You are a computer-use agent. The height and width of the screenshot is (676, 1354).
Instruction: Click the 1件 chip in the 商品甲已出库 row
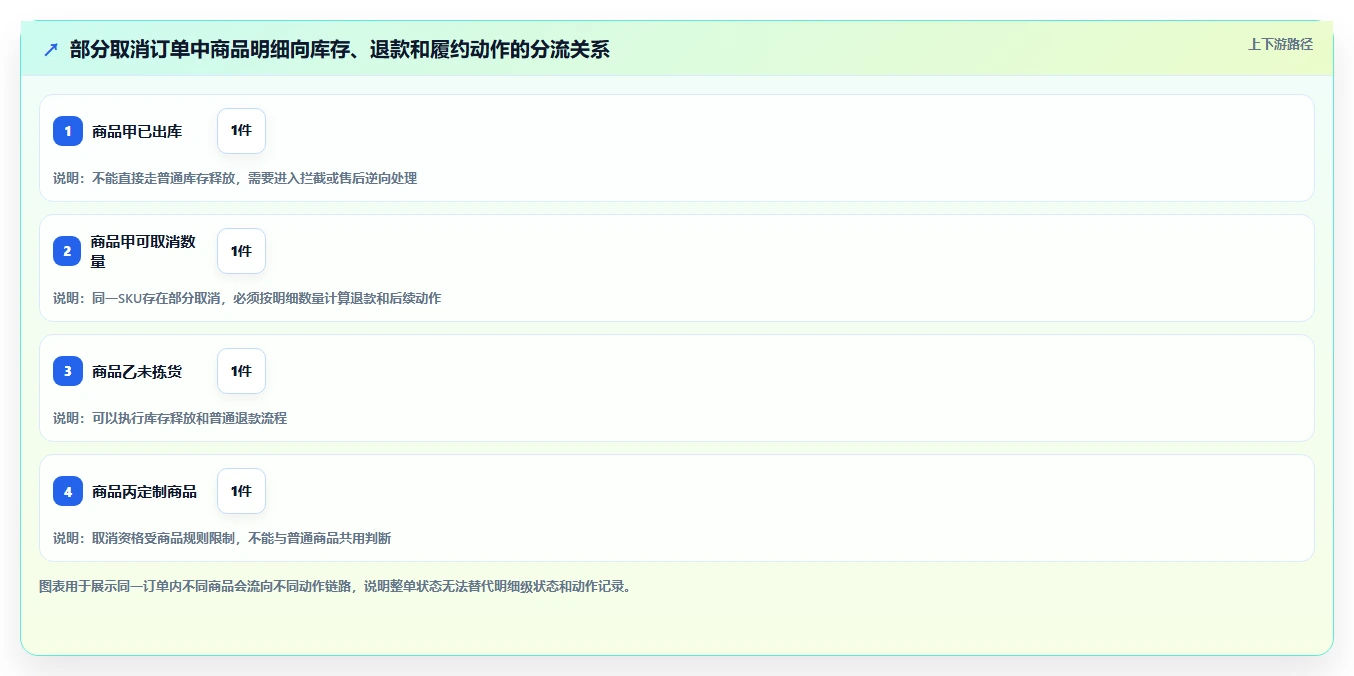241,131
